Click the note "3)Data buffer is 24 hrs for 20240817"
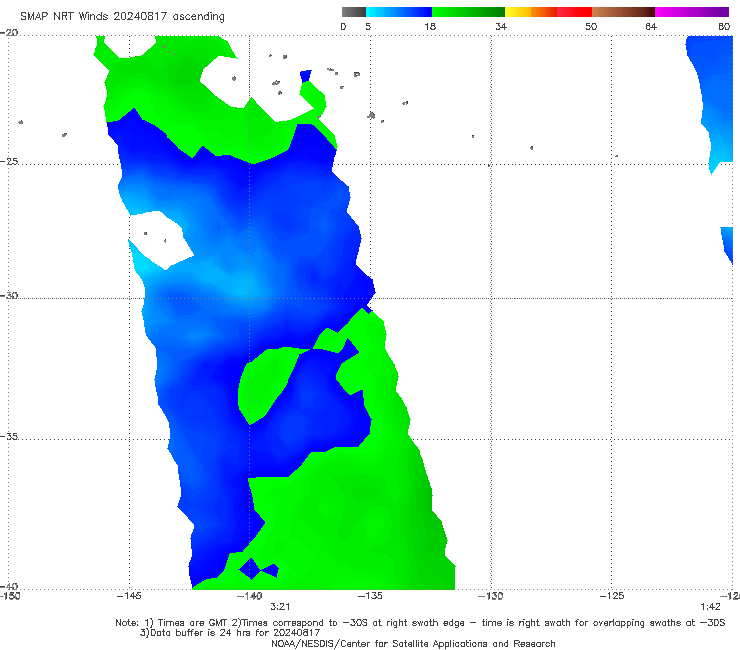 (x=230, y=633)
